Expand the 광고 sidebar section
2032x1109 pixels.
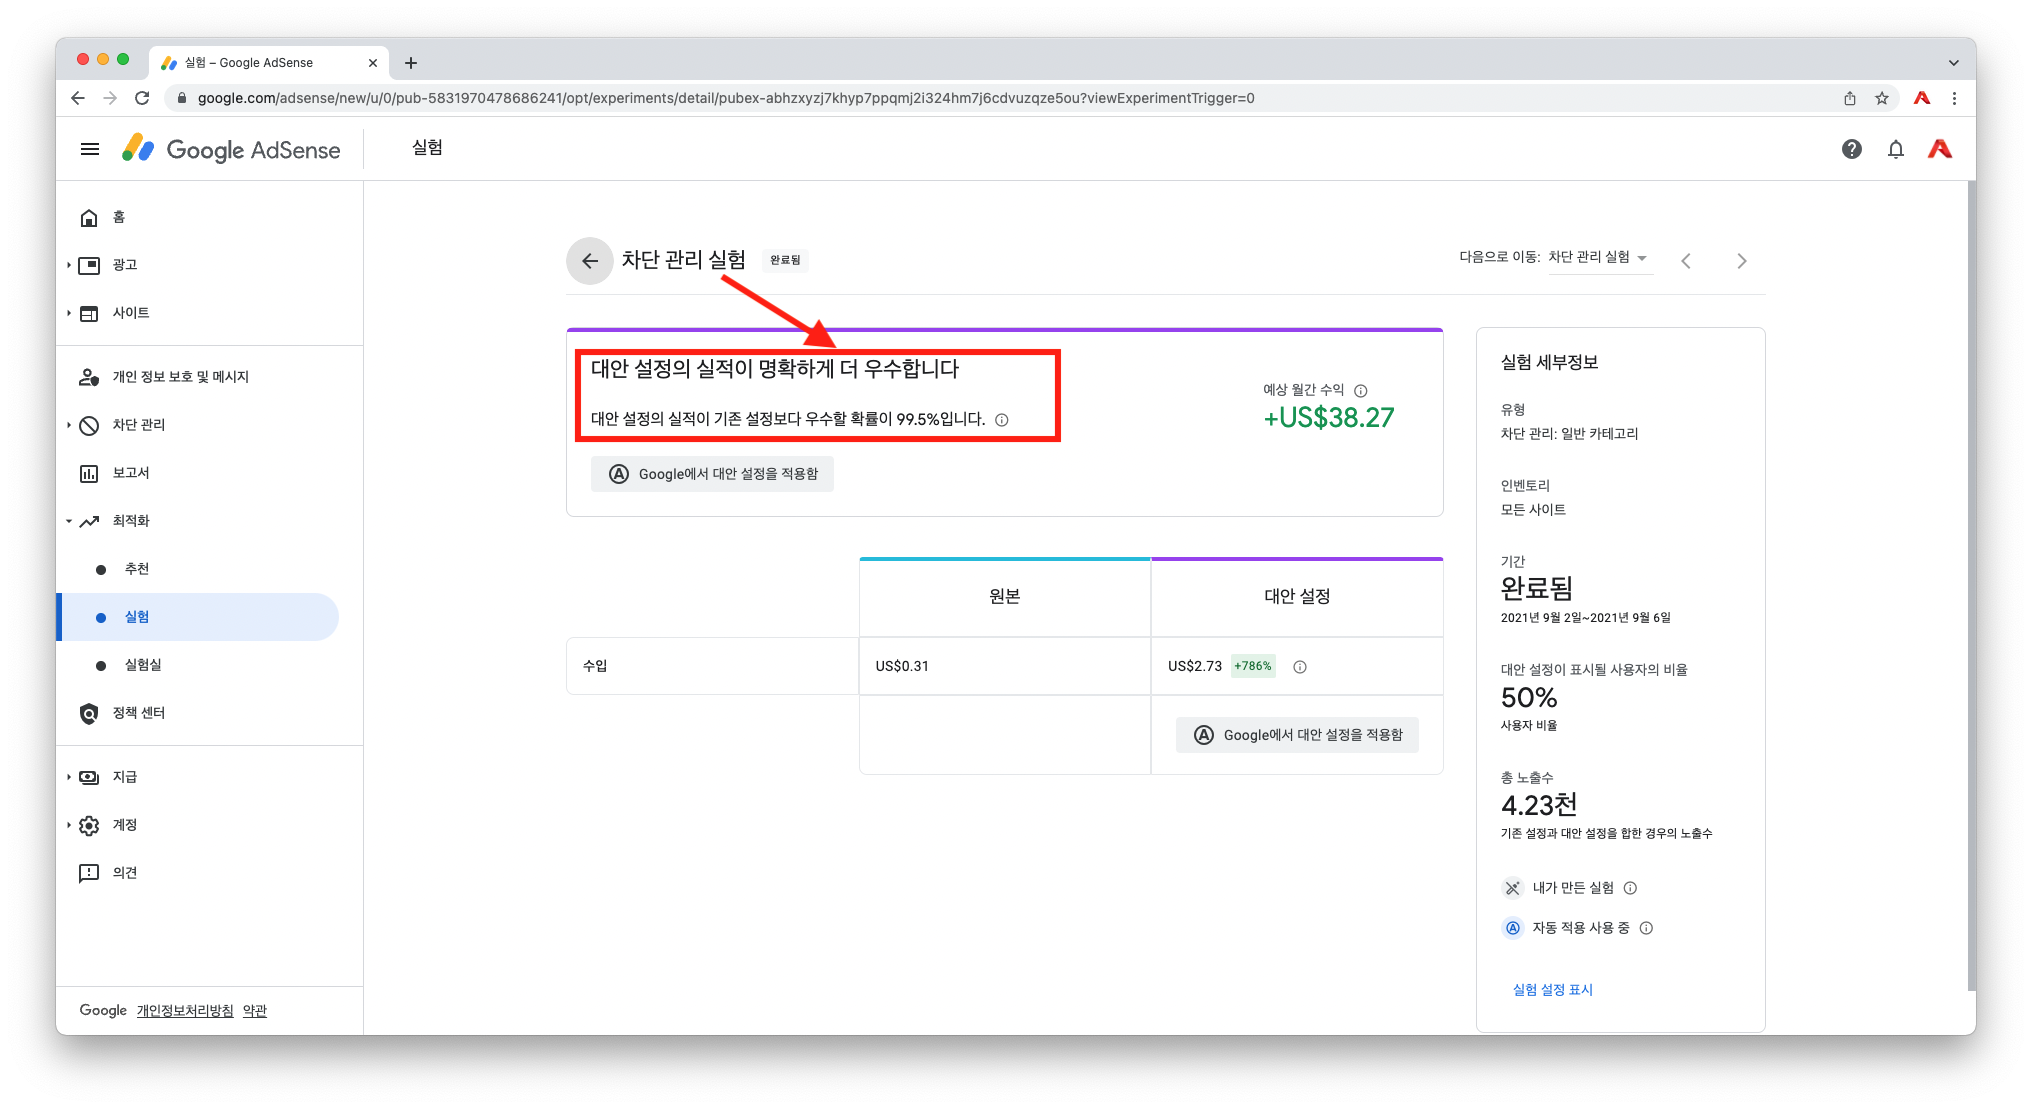[69, 265]
